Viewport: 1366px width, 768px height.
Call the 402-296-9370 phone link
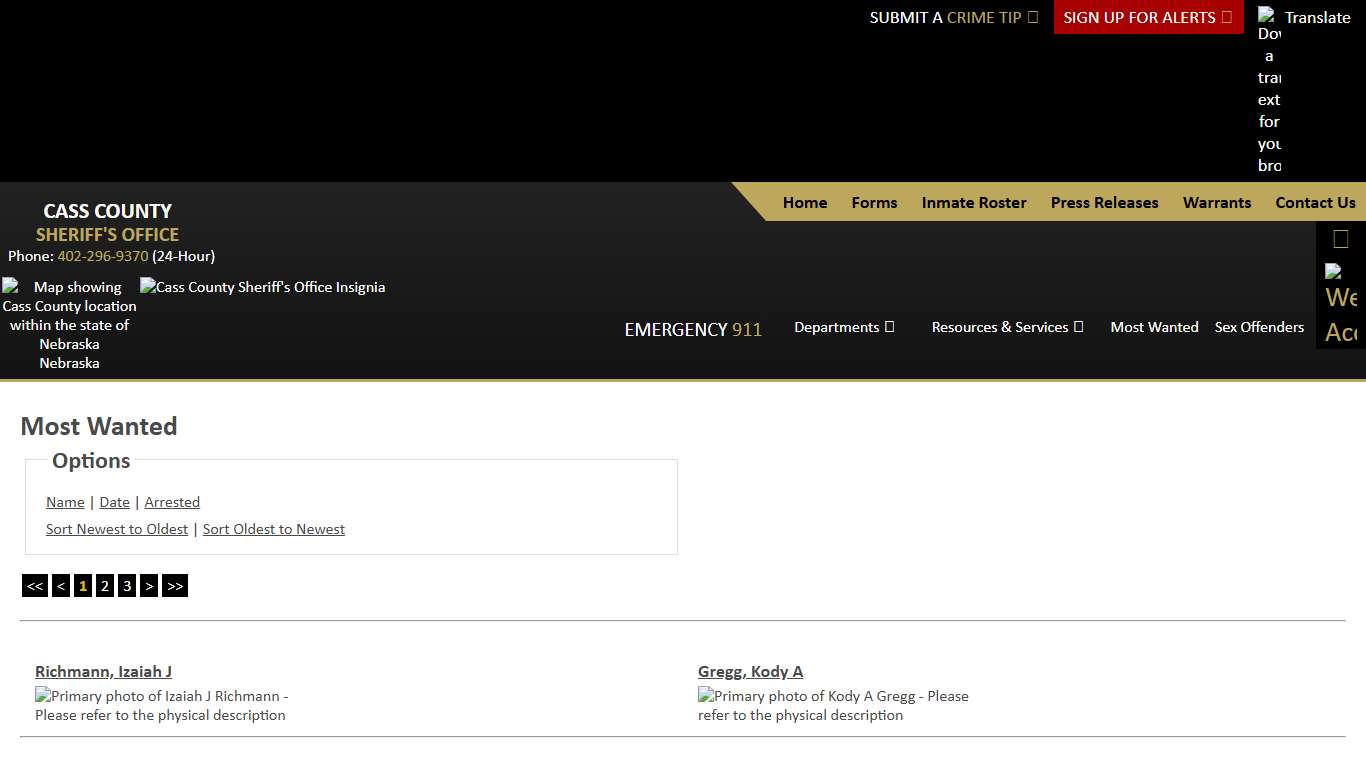click(102, 256)
